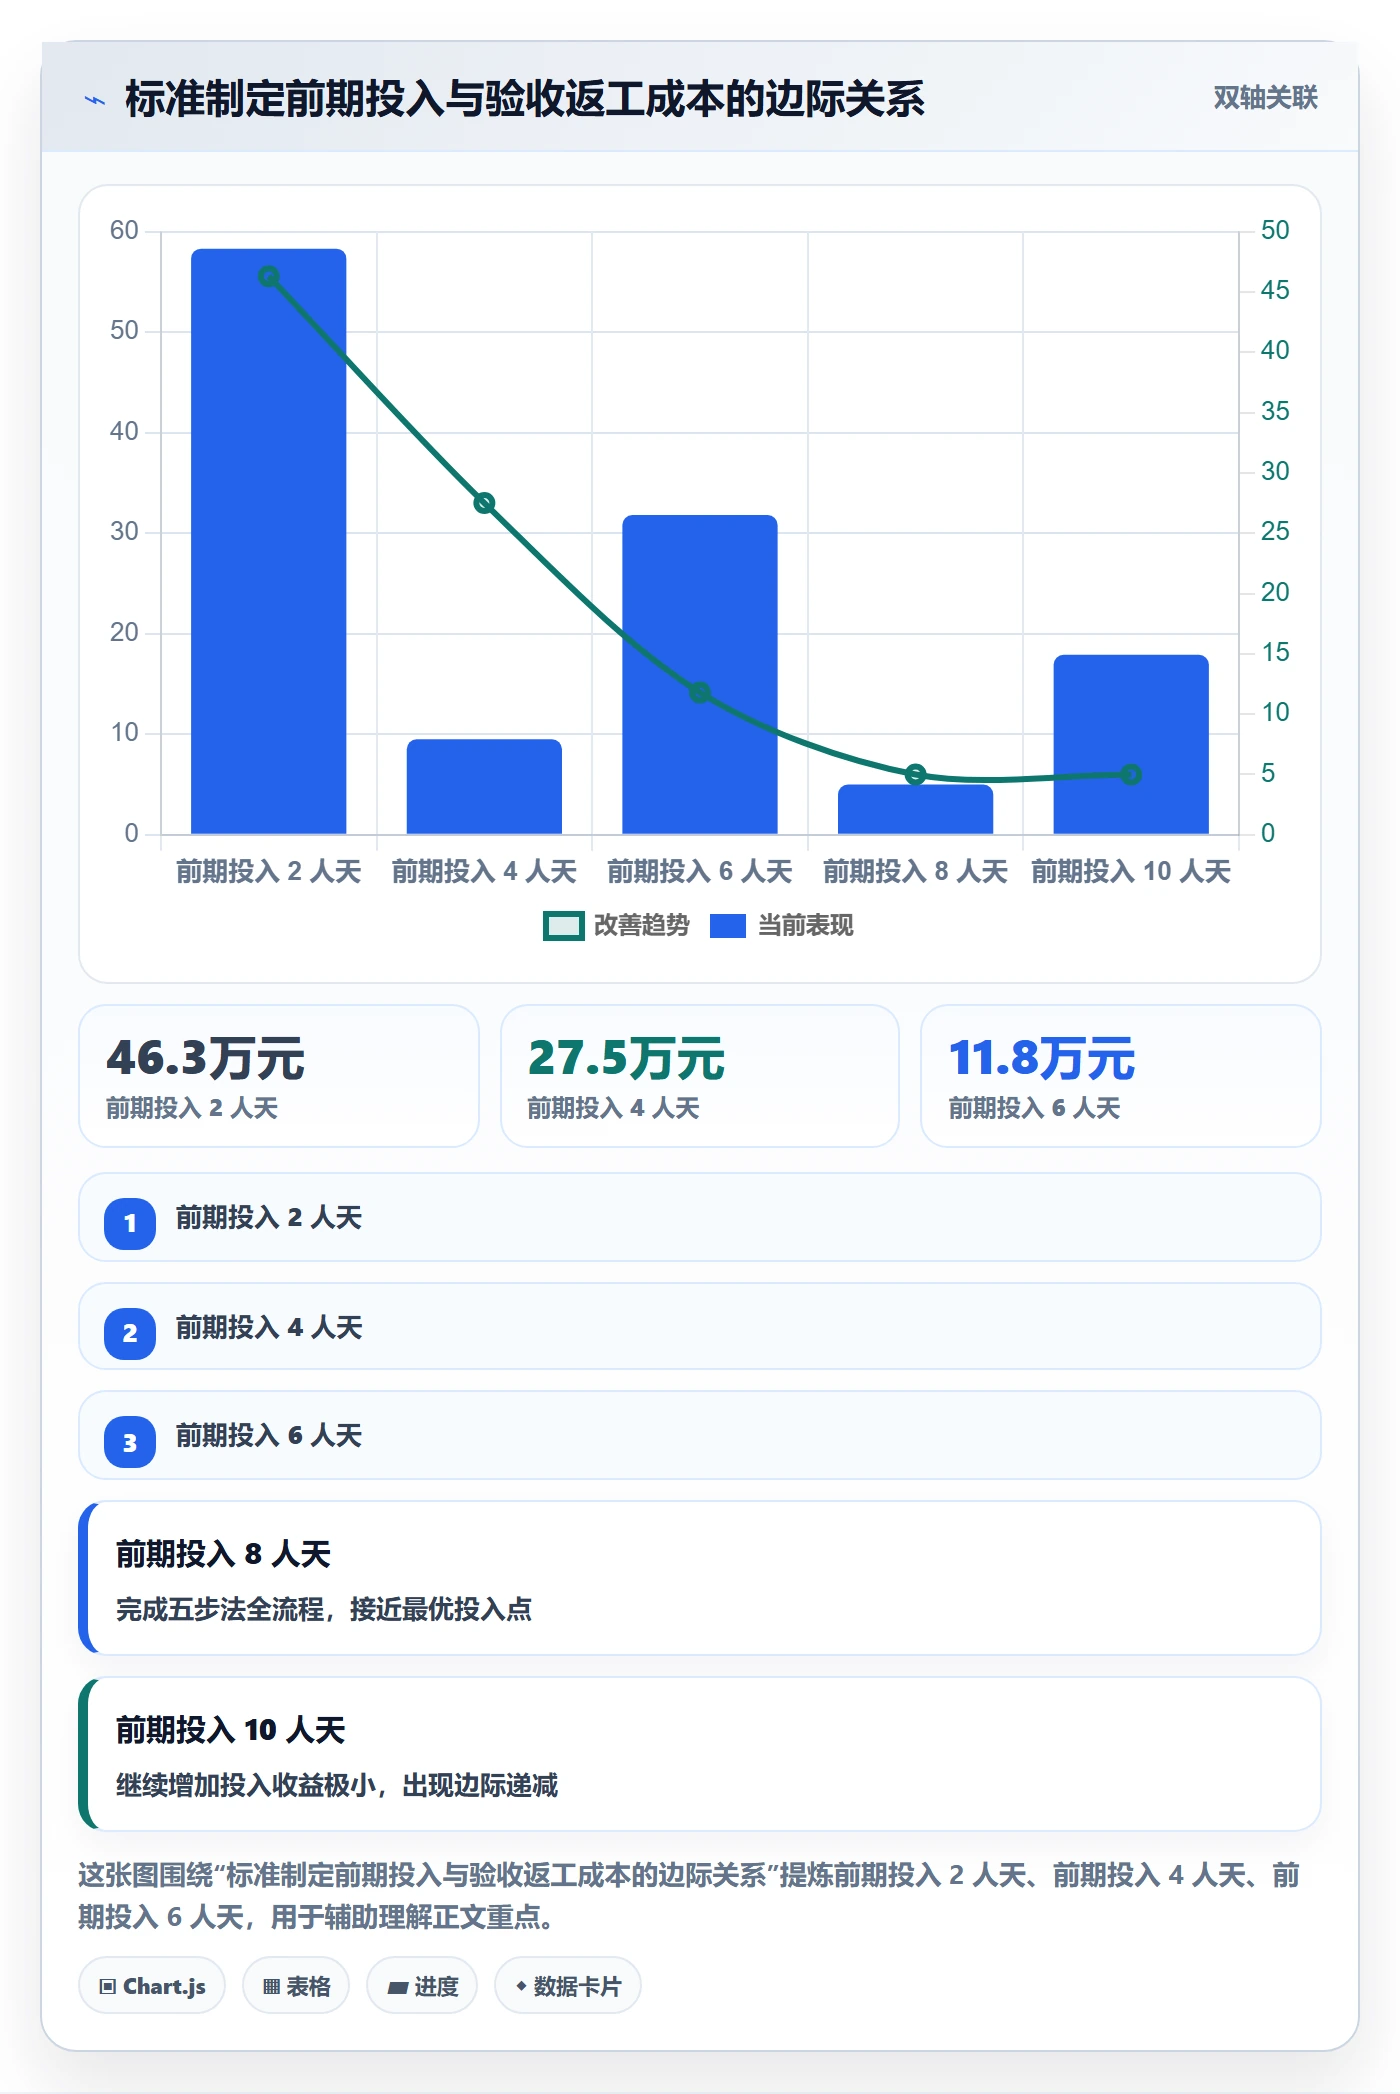
Task: Select the 11.8万元 data card
Action: tap(1121, 1076)
